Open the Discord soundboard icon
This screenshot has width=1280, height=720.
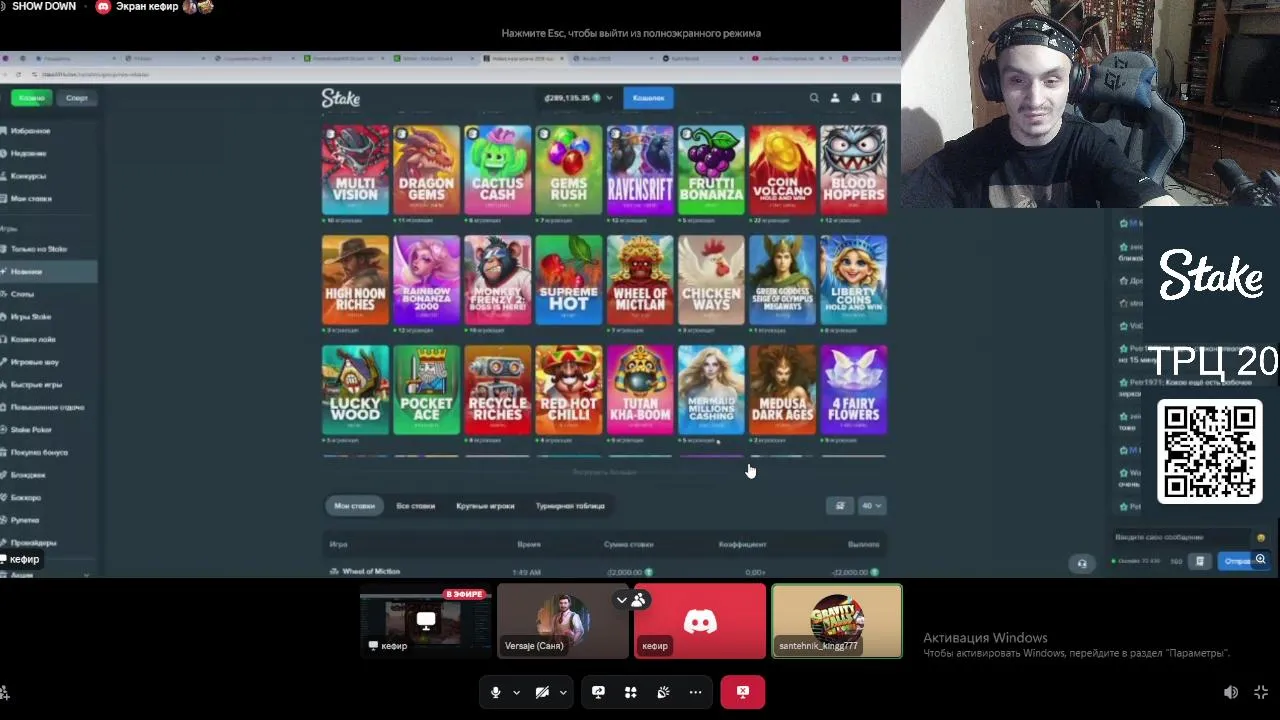point(663,692)
